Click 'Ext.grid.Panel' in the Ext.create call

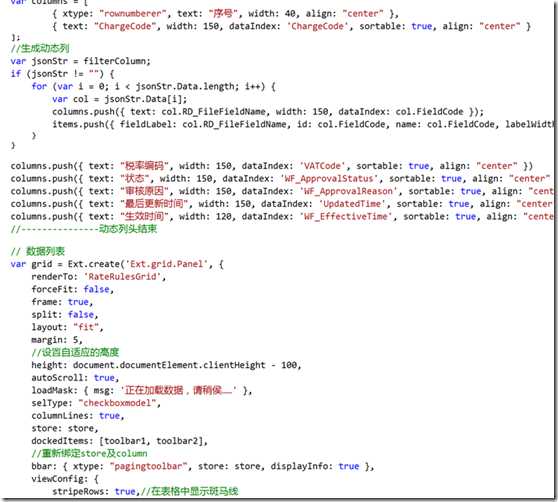167,264
